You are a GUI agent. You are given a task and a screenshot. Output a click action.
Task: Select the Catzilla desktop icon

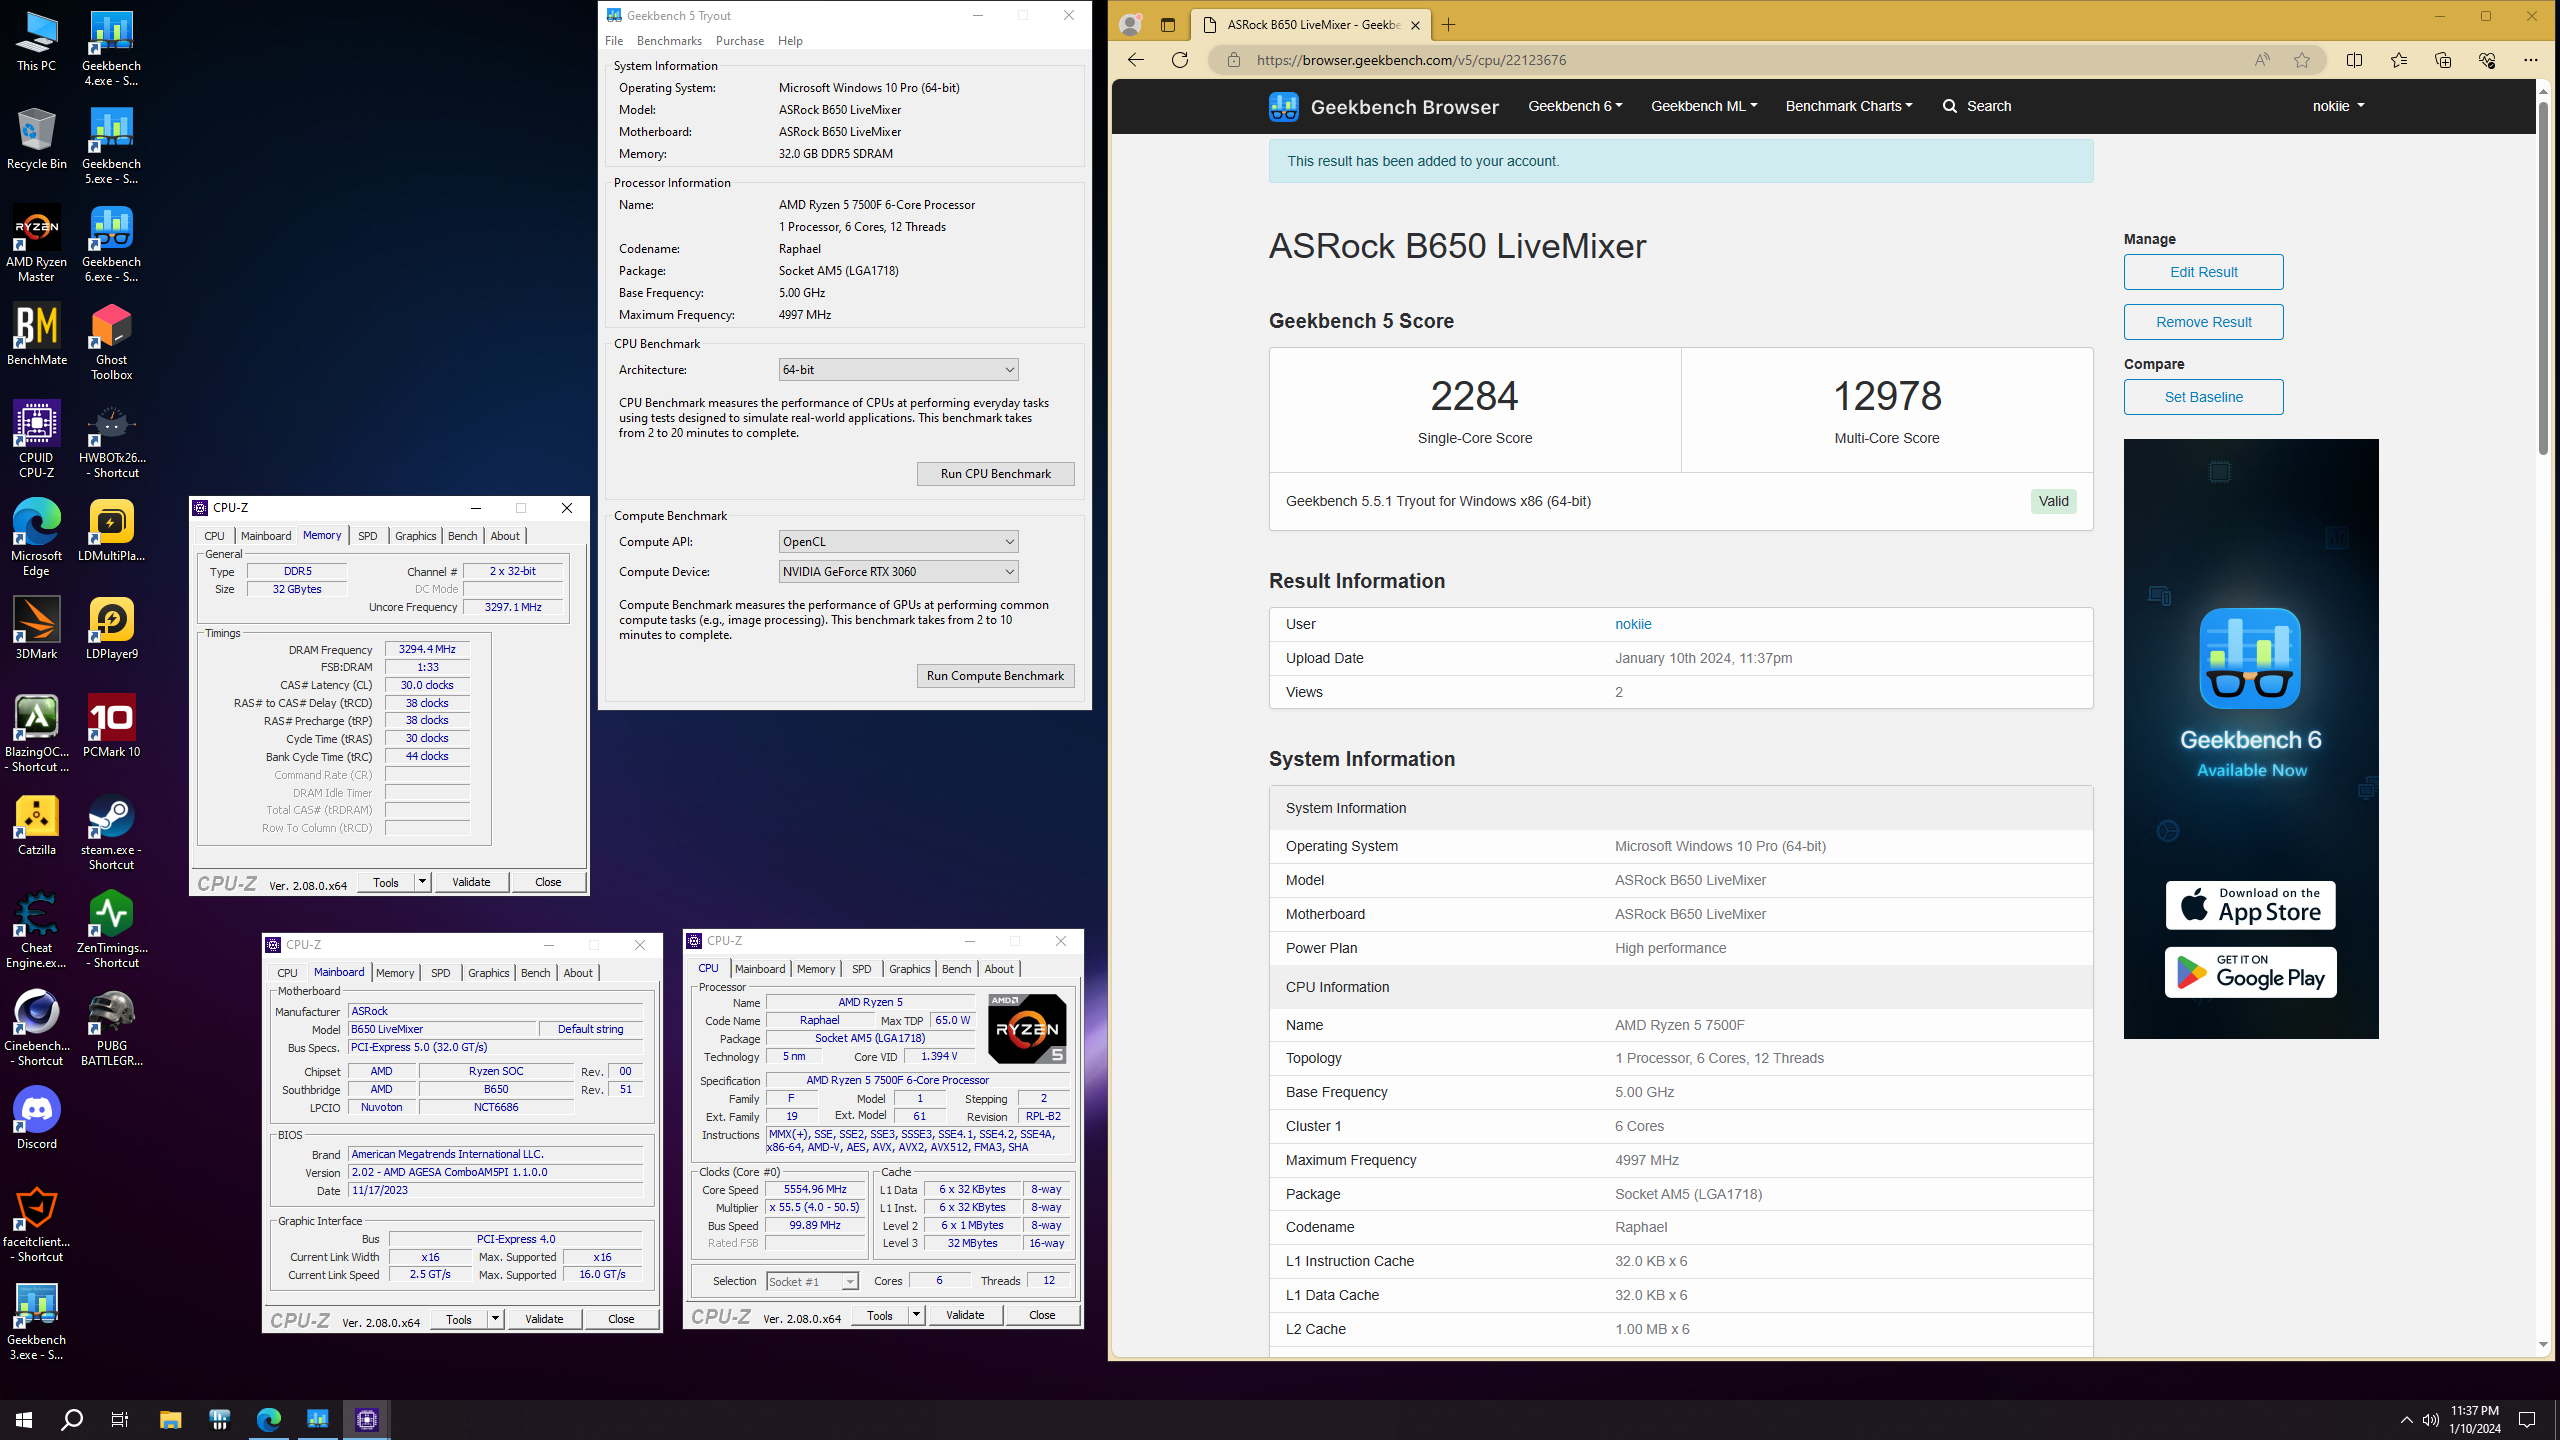[x=36, y=825]
